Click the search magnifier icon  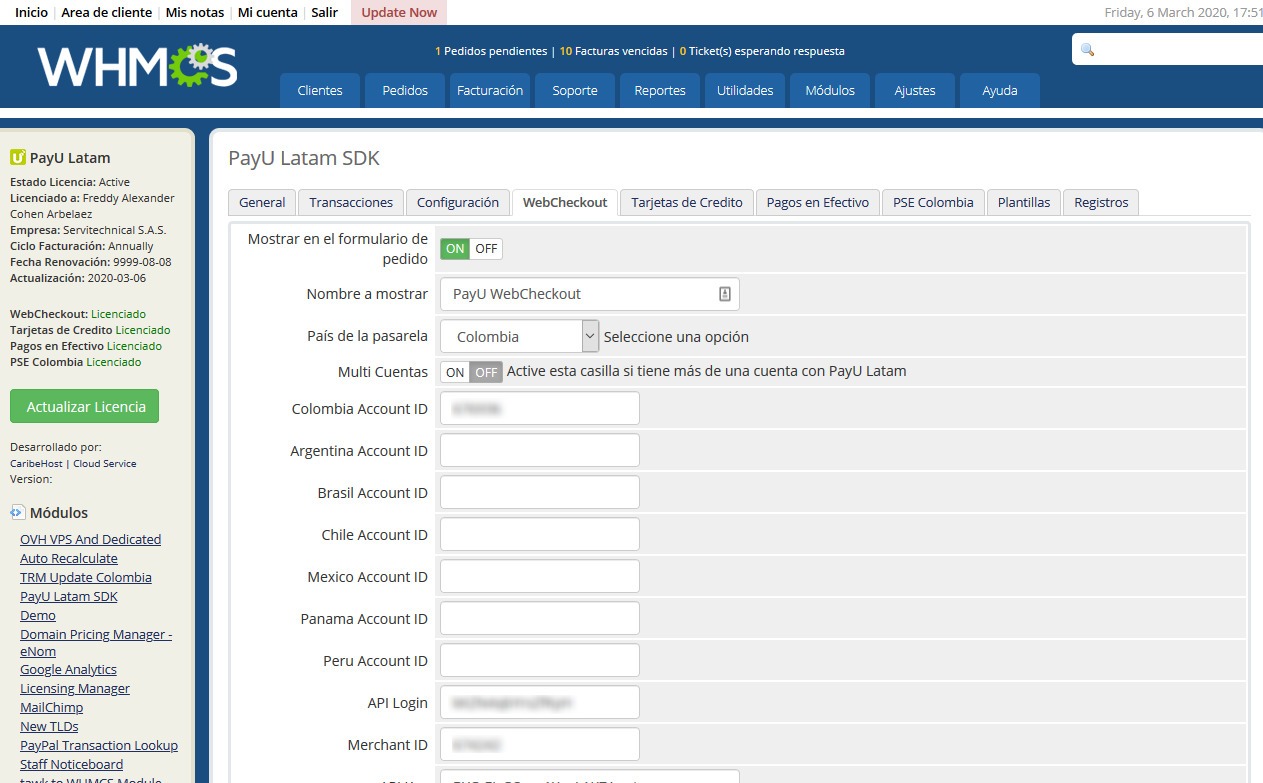tap(1088, 49)
